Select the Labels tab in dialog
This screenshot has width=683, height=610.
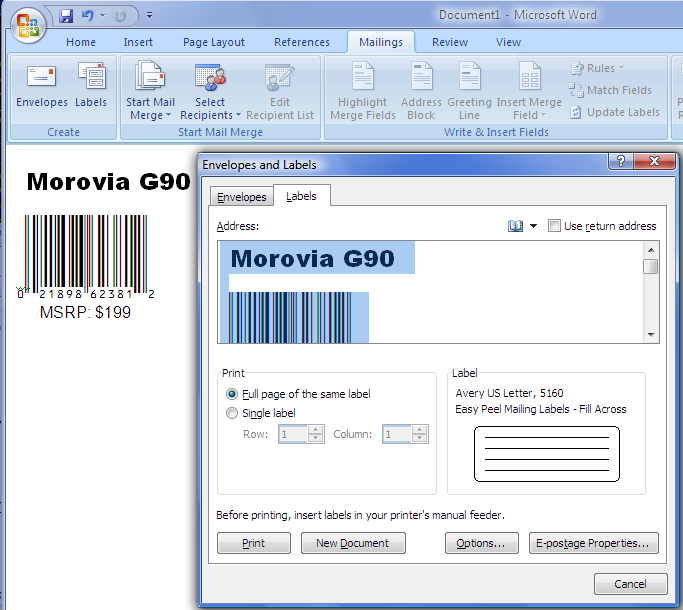tap(301, 196)
